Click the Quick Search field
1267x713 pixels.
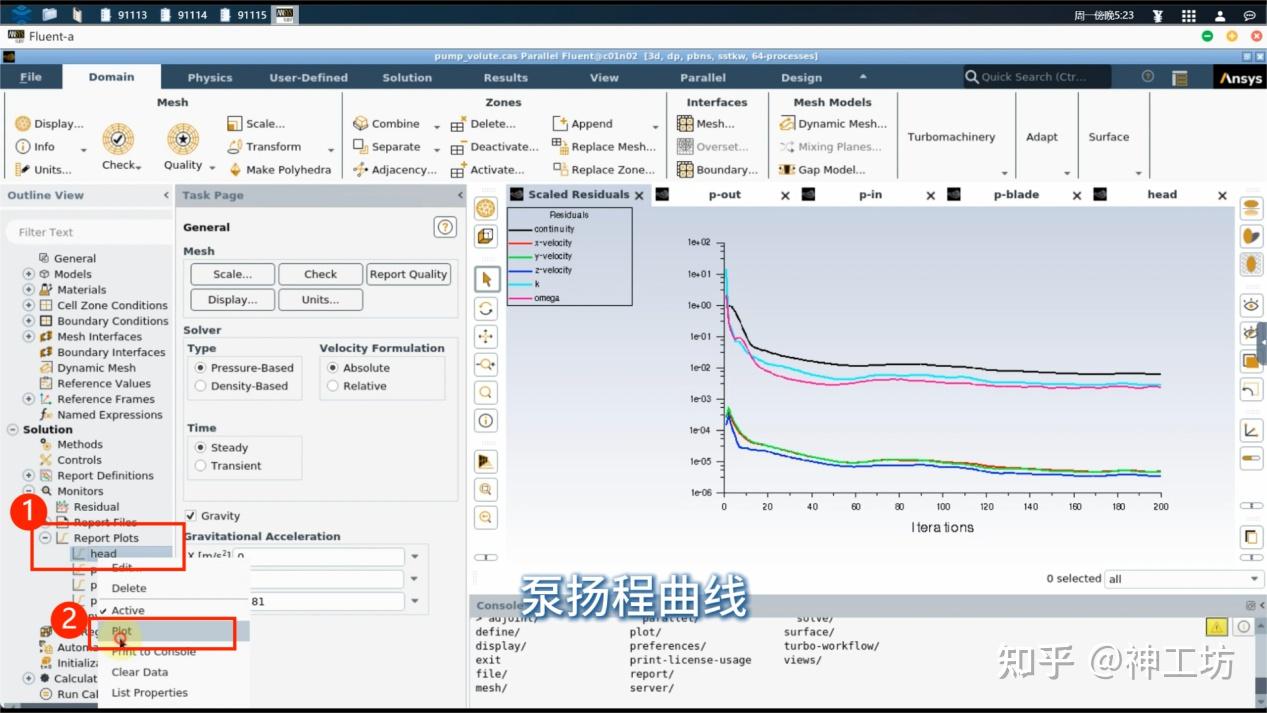coord(1038,77)
